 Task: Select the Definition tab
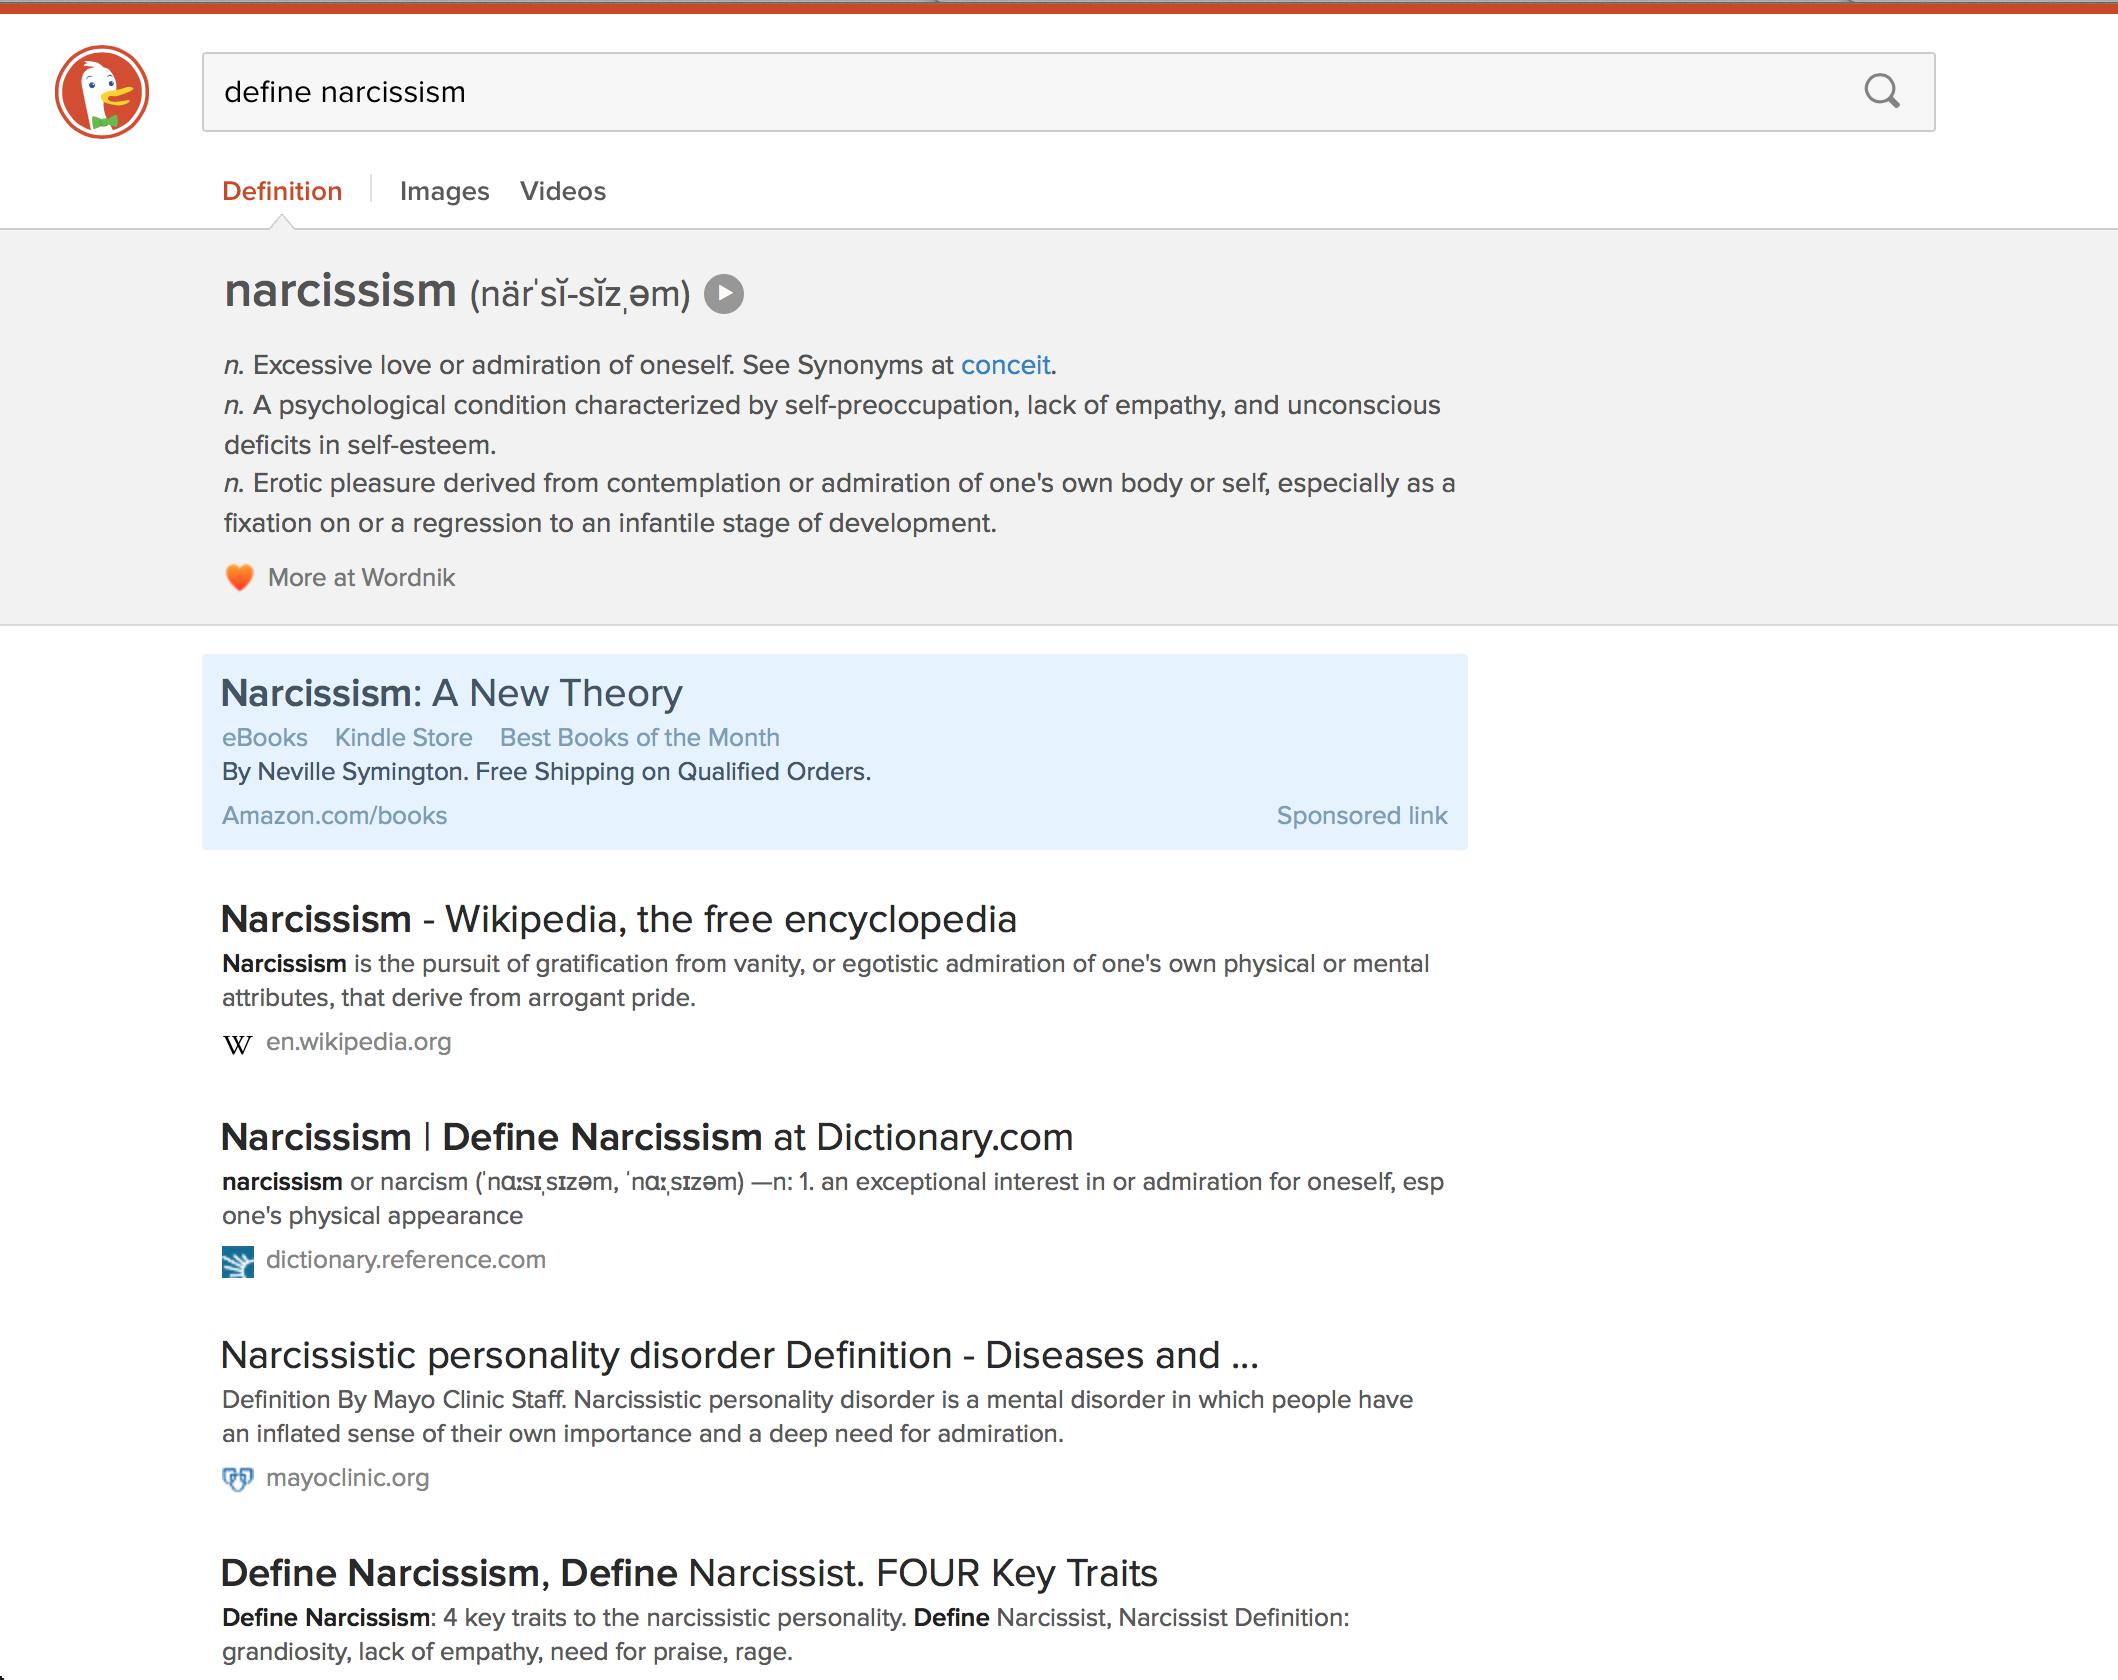[x=282, y=191]
